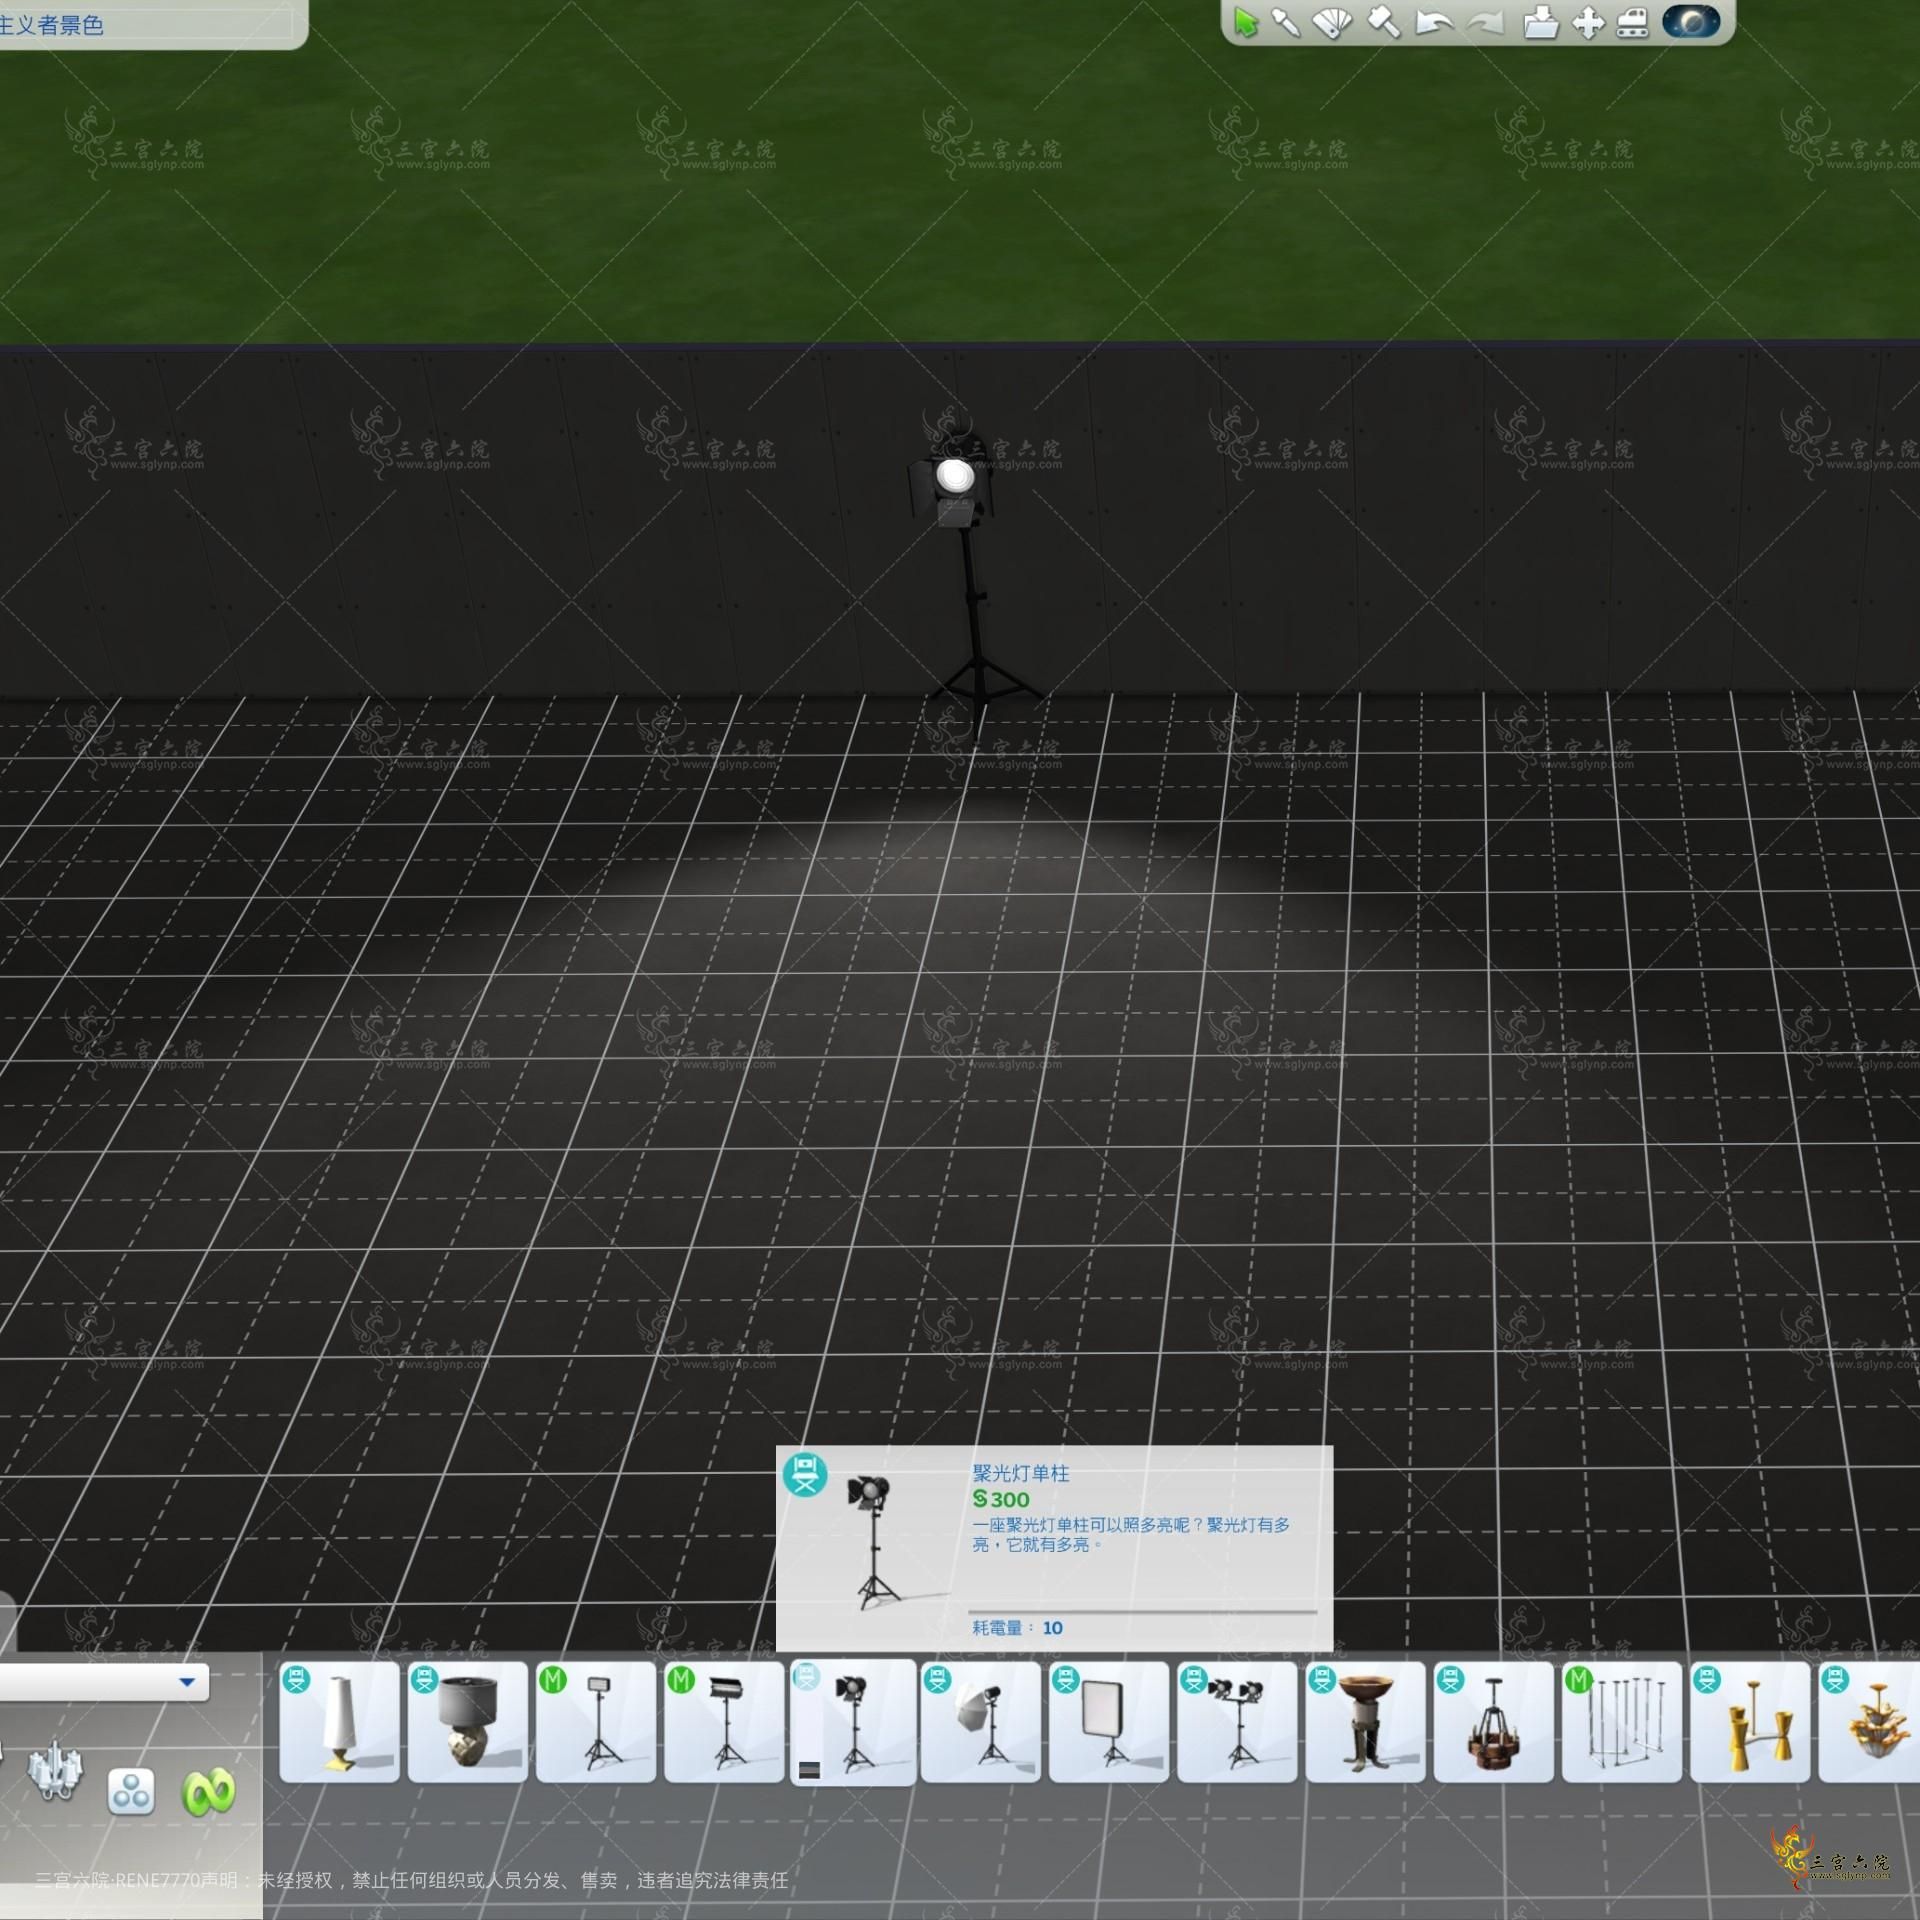Click the green infinity icon
1920x1920 pixels.
coord(208,1792)
